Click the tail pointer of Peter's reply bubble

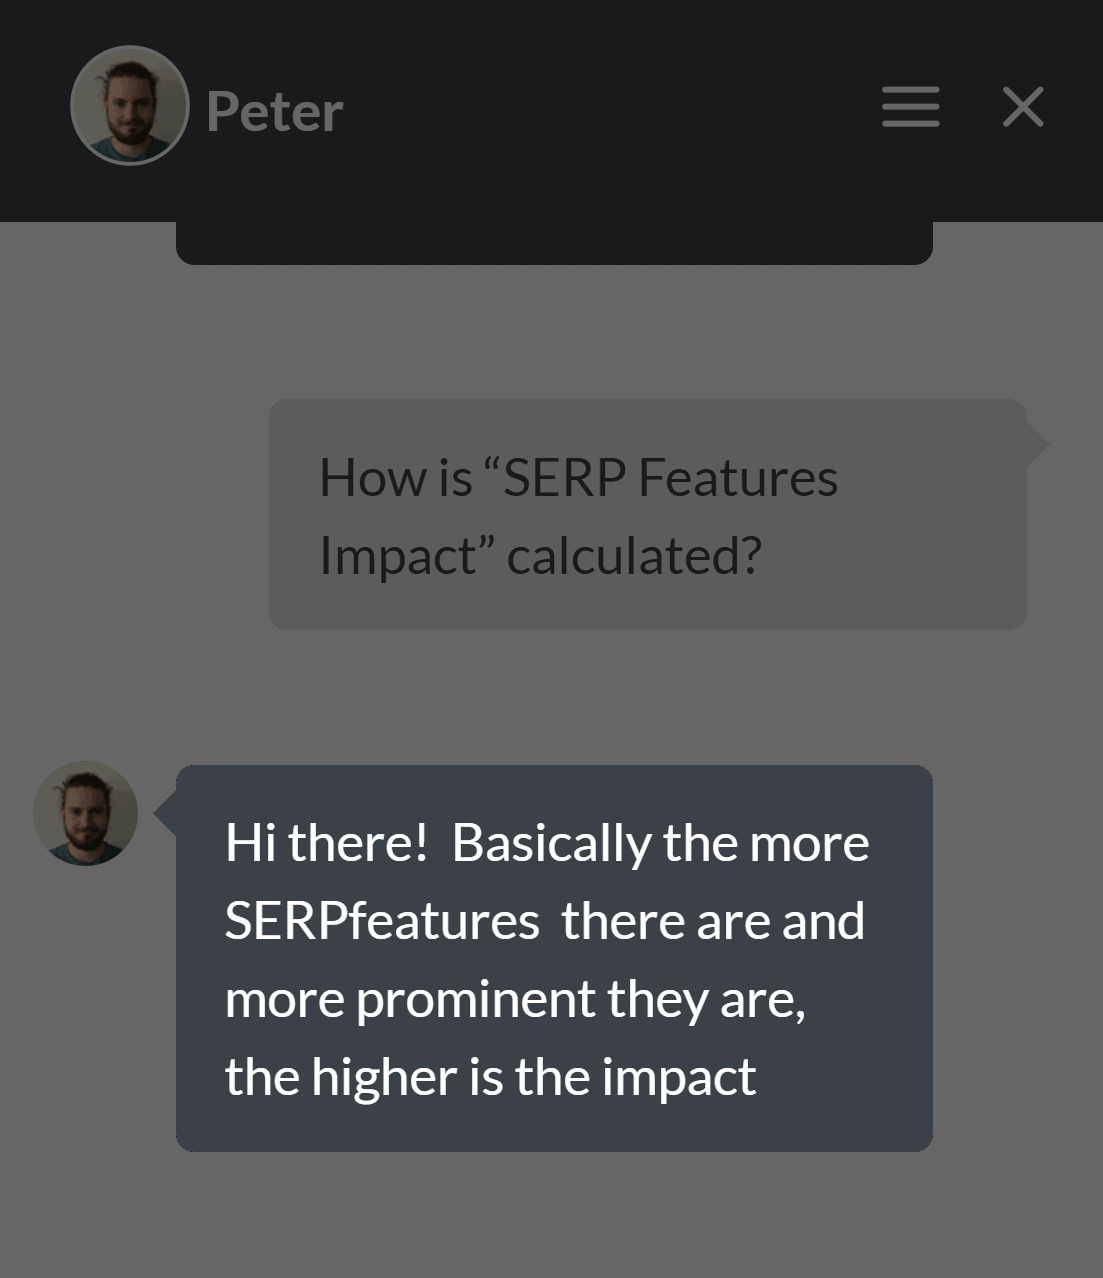pyautogui.click(x=165, y=814)
